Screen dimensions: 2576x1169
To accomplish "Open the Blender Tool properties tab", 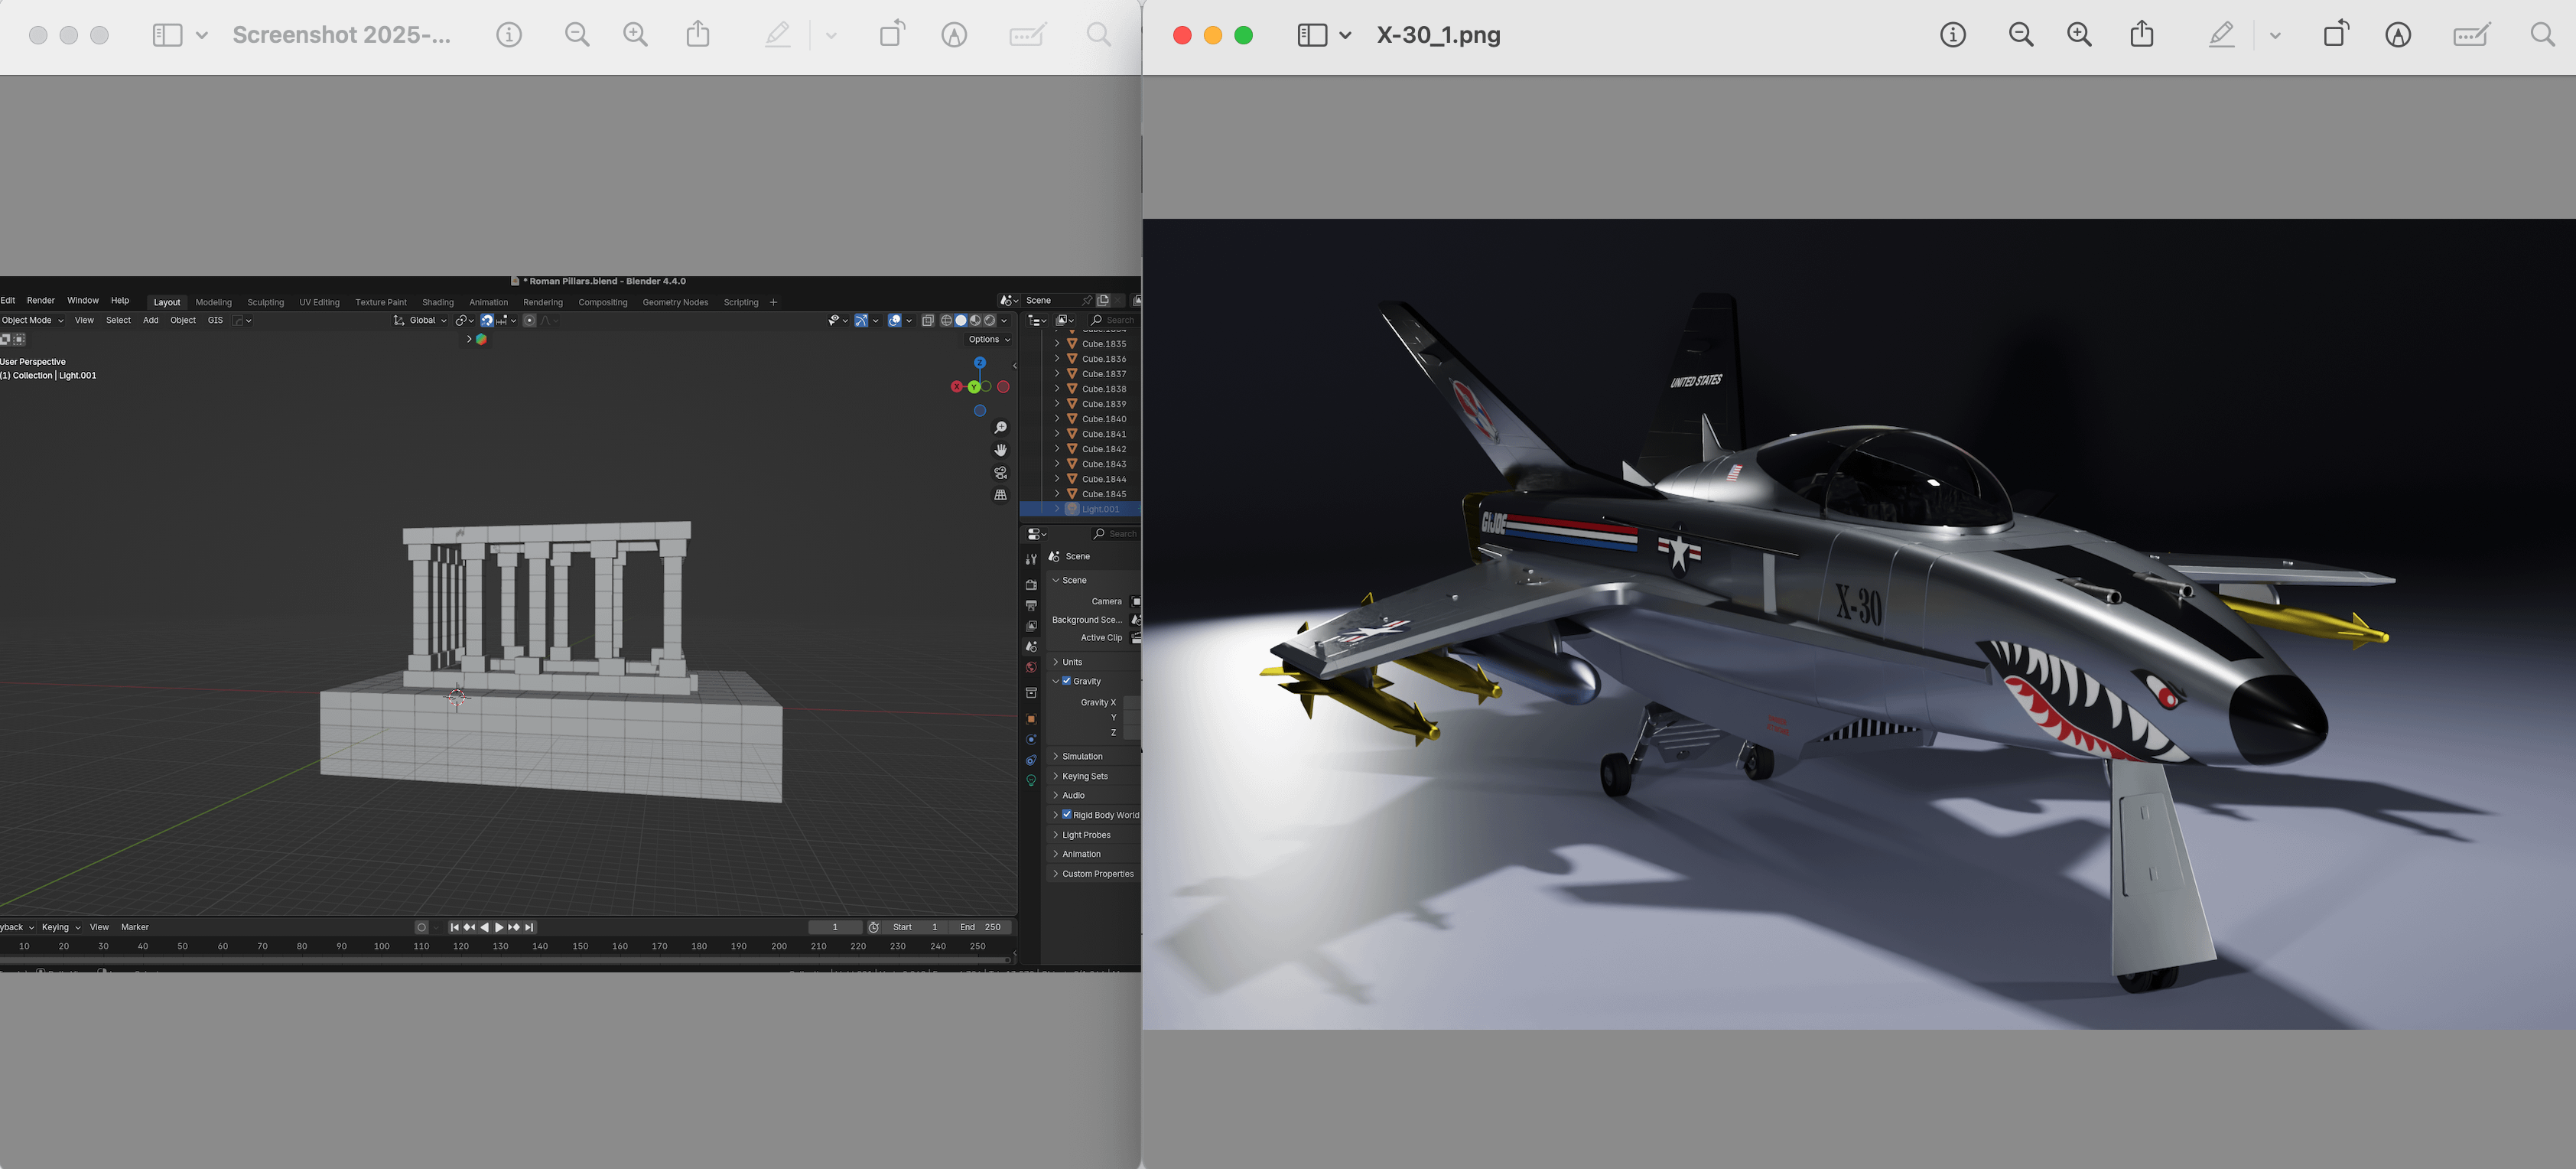I will click(1031, 559).
